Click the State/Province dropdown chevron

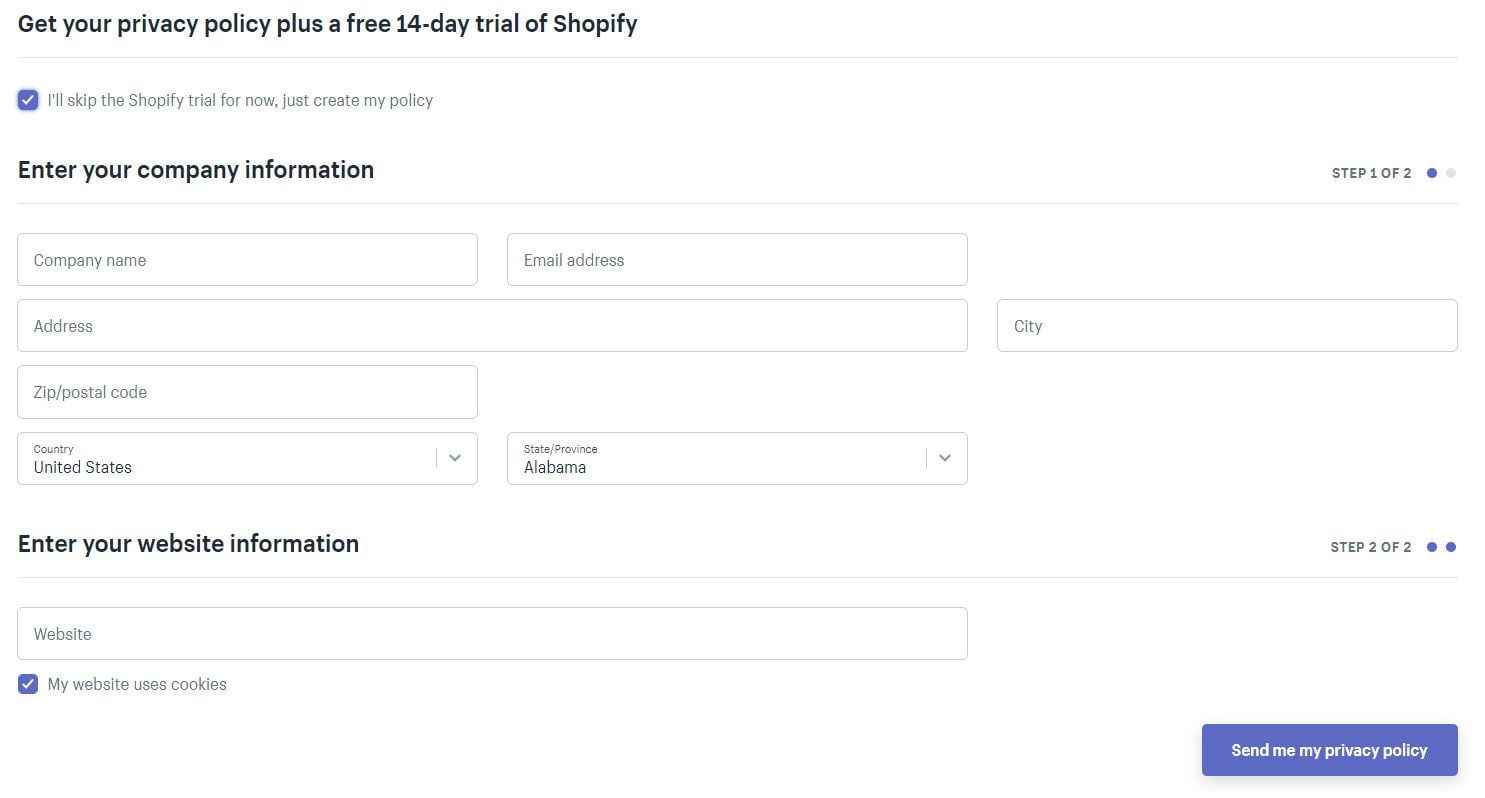click(945, 458)
